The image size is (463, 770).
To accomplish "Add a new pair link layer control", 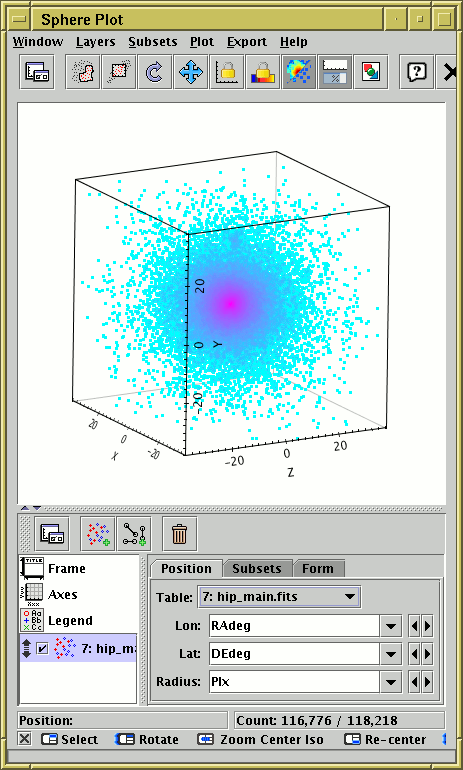I will [x=134, y=533].
